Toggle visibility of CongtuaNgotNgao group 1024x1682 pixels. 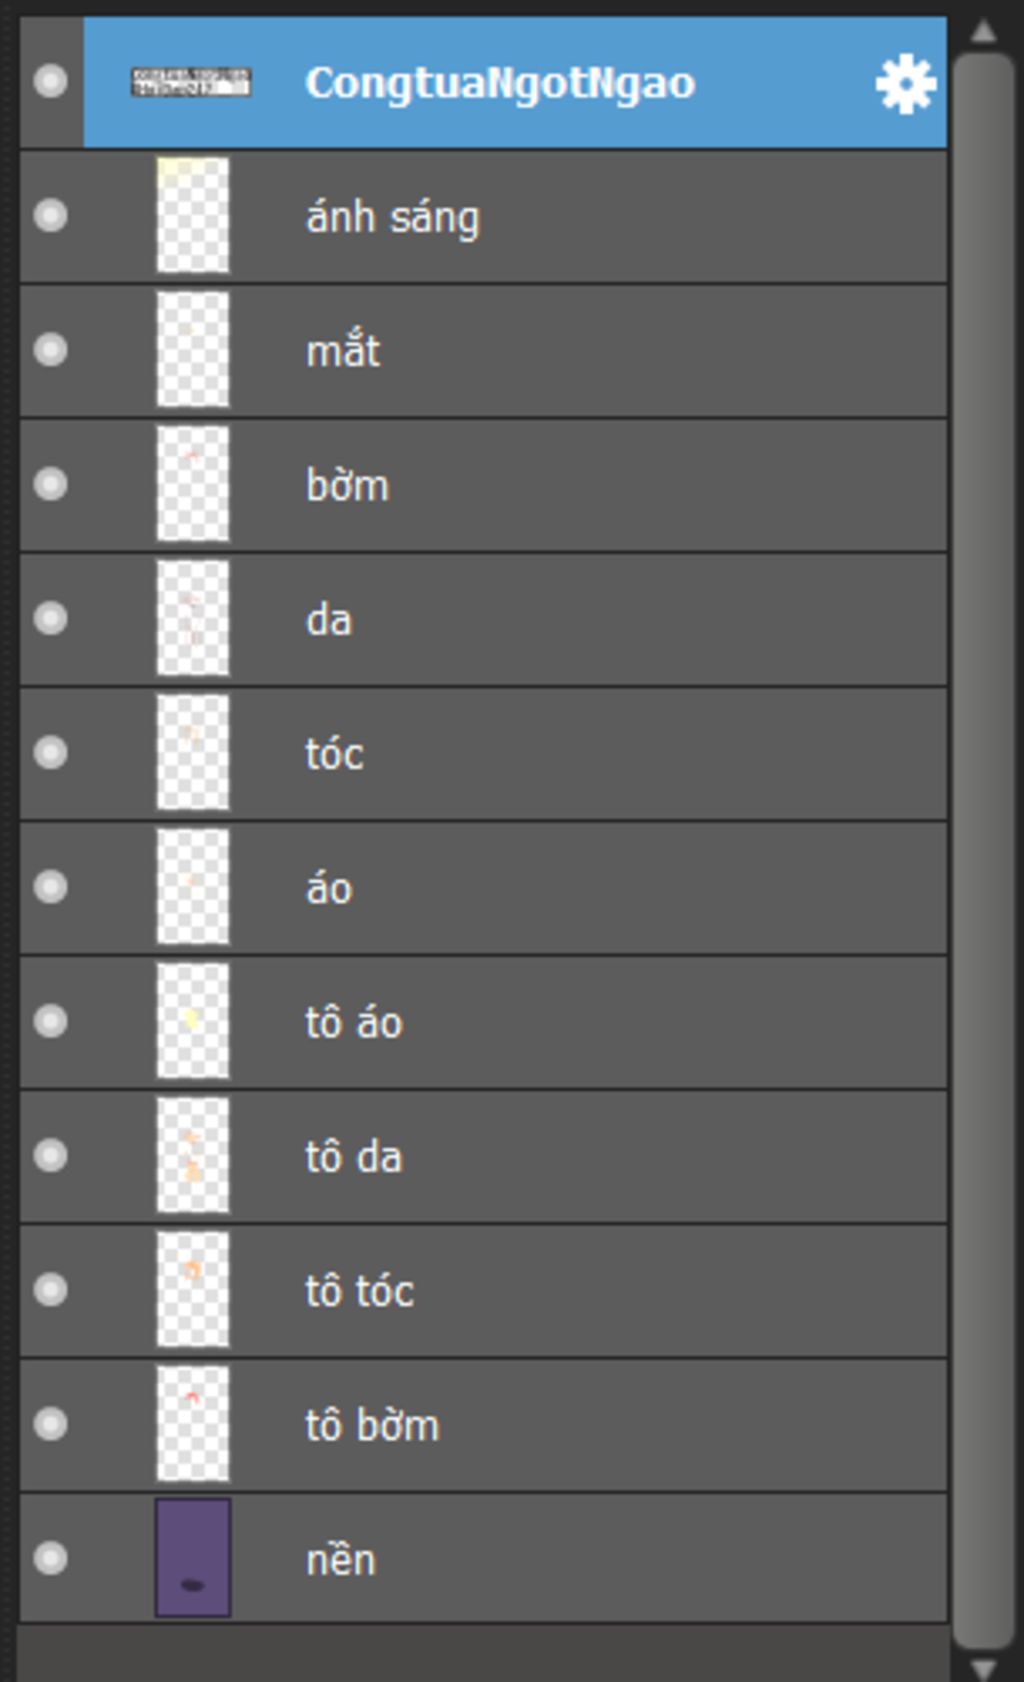(x=50, y=81)
